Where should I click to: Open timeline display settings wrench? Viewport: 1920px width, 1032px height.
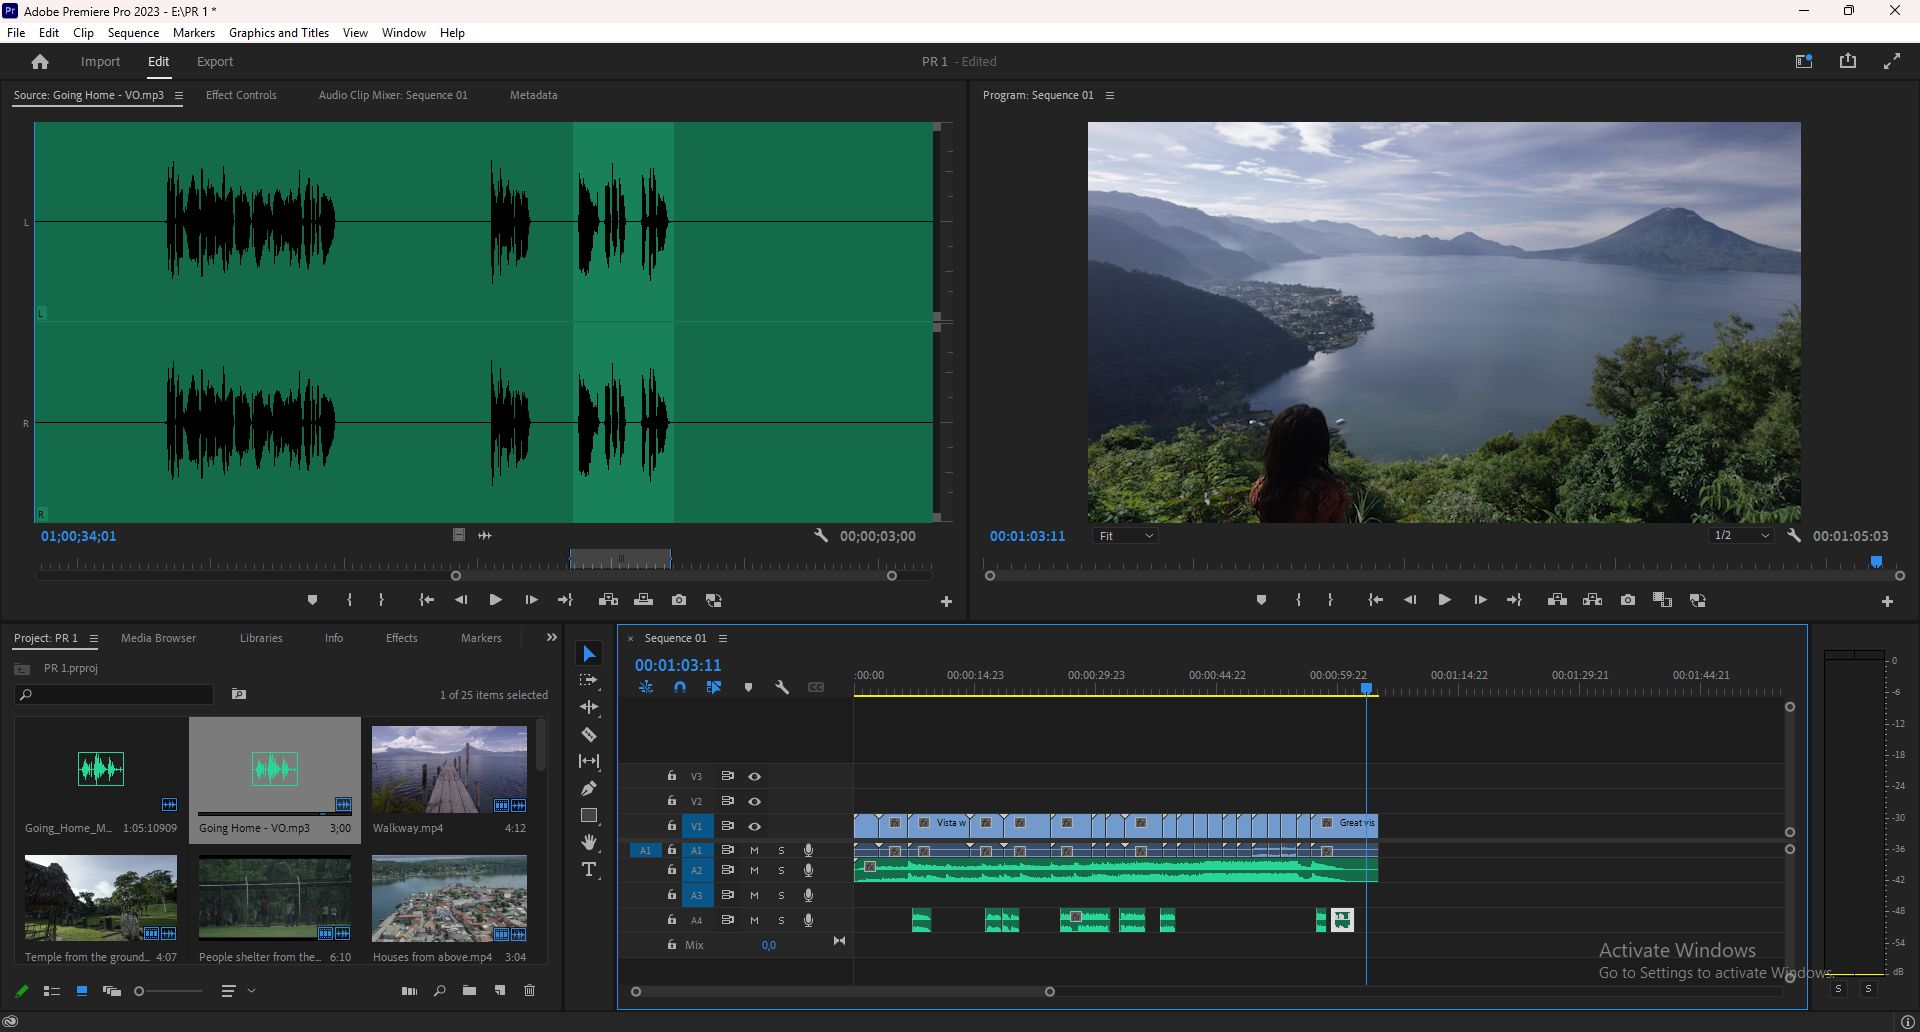(782, 688)
